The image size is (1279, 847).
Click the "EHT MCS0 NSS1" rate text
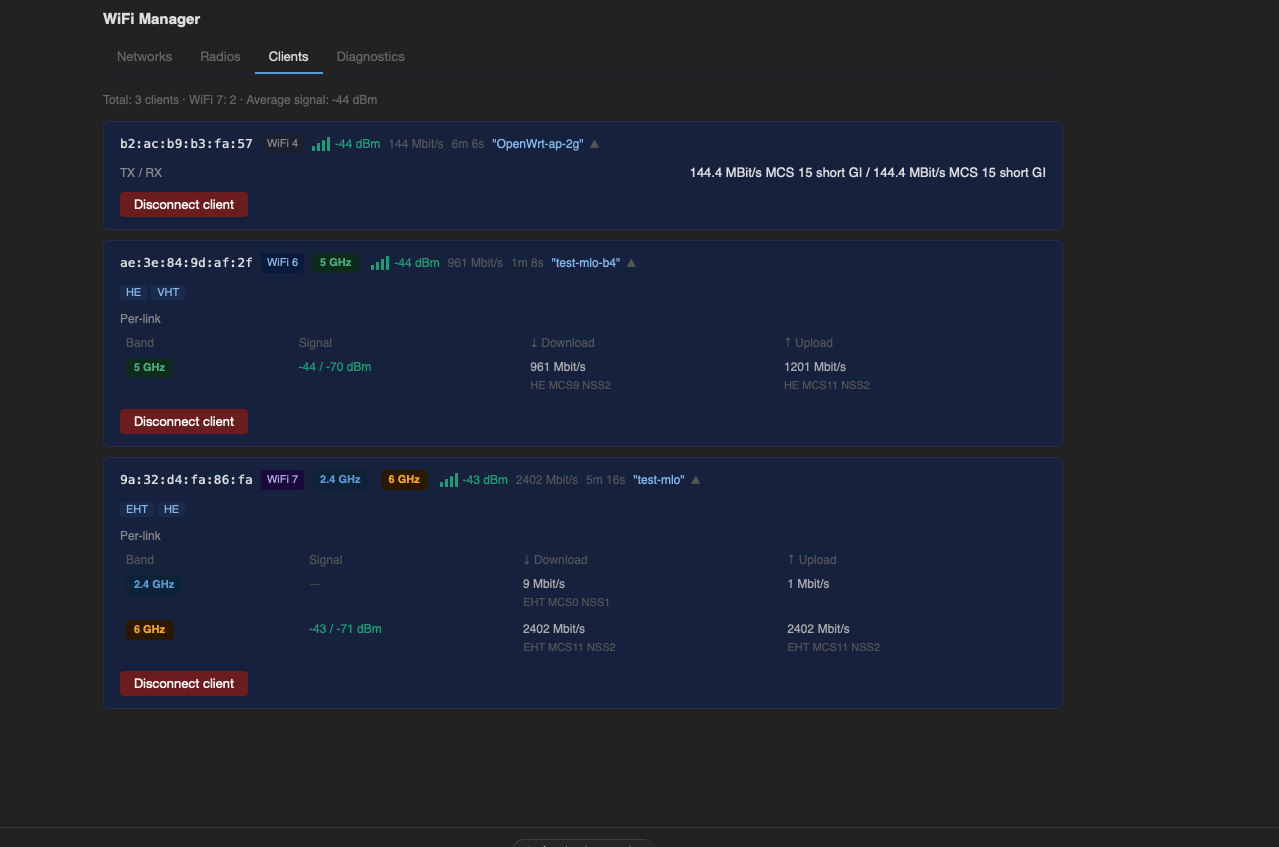(566, 602)
